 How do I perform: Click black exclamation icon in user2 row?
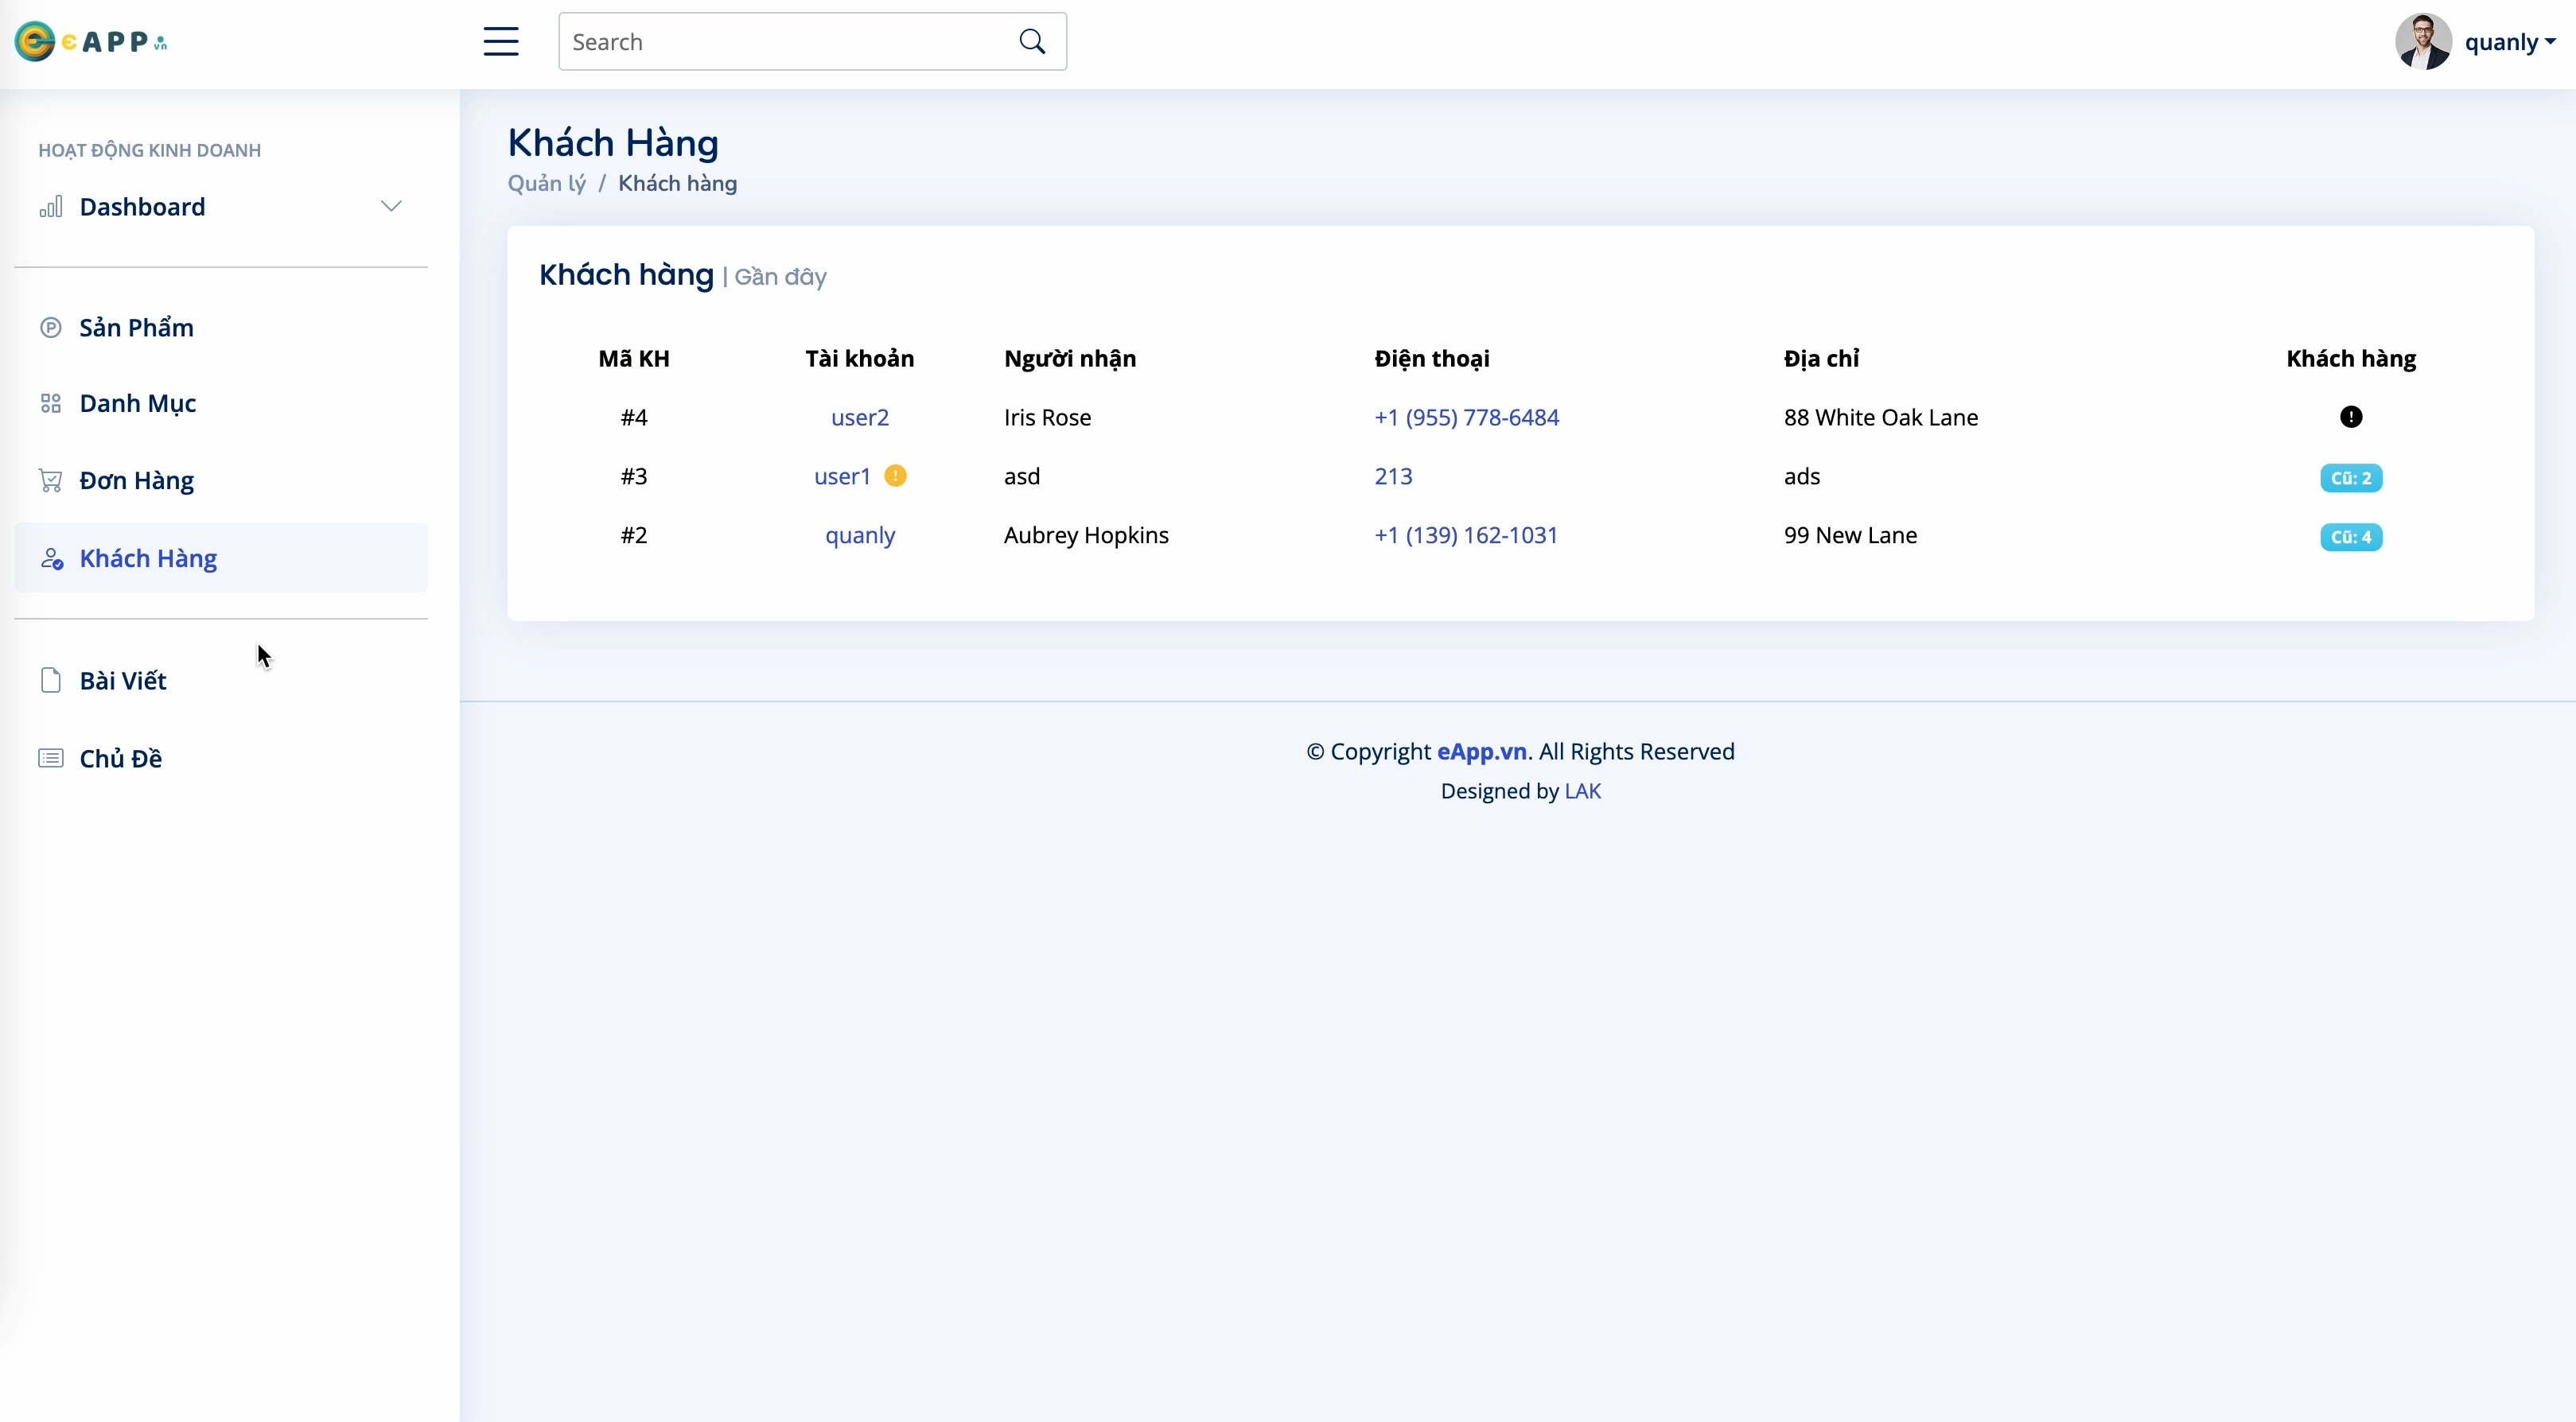click(x=2351, y=417)
